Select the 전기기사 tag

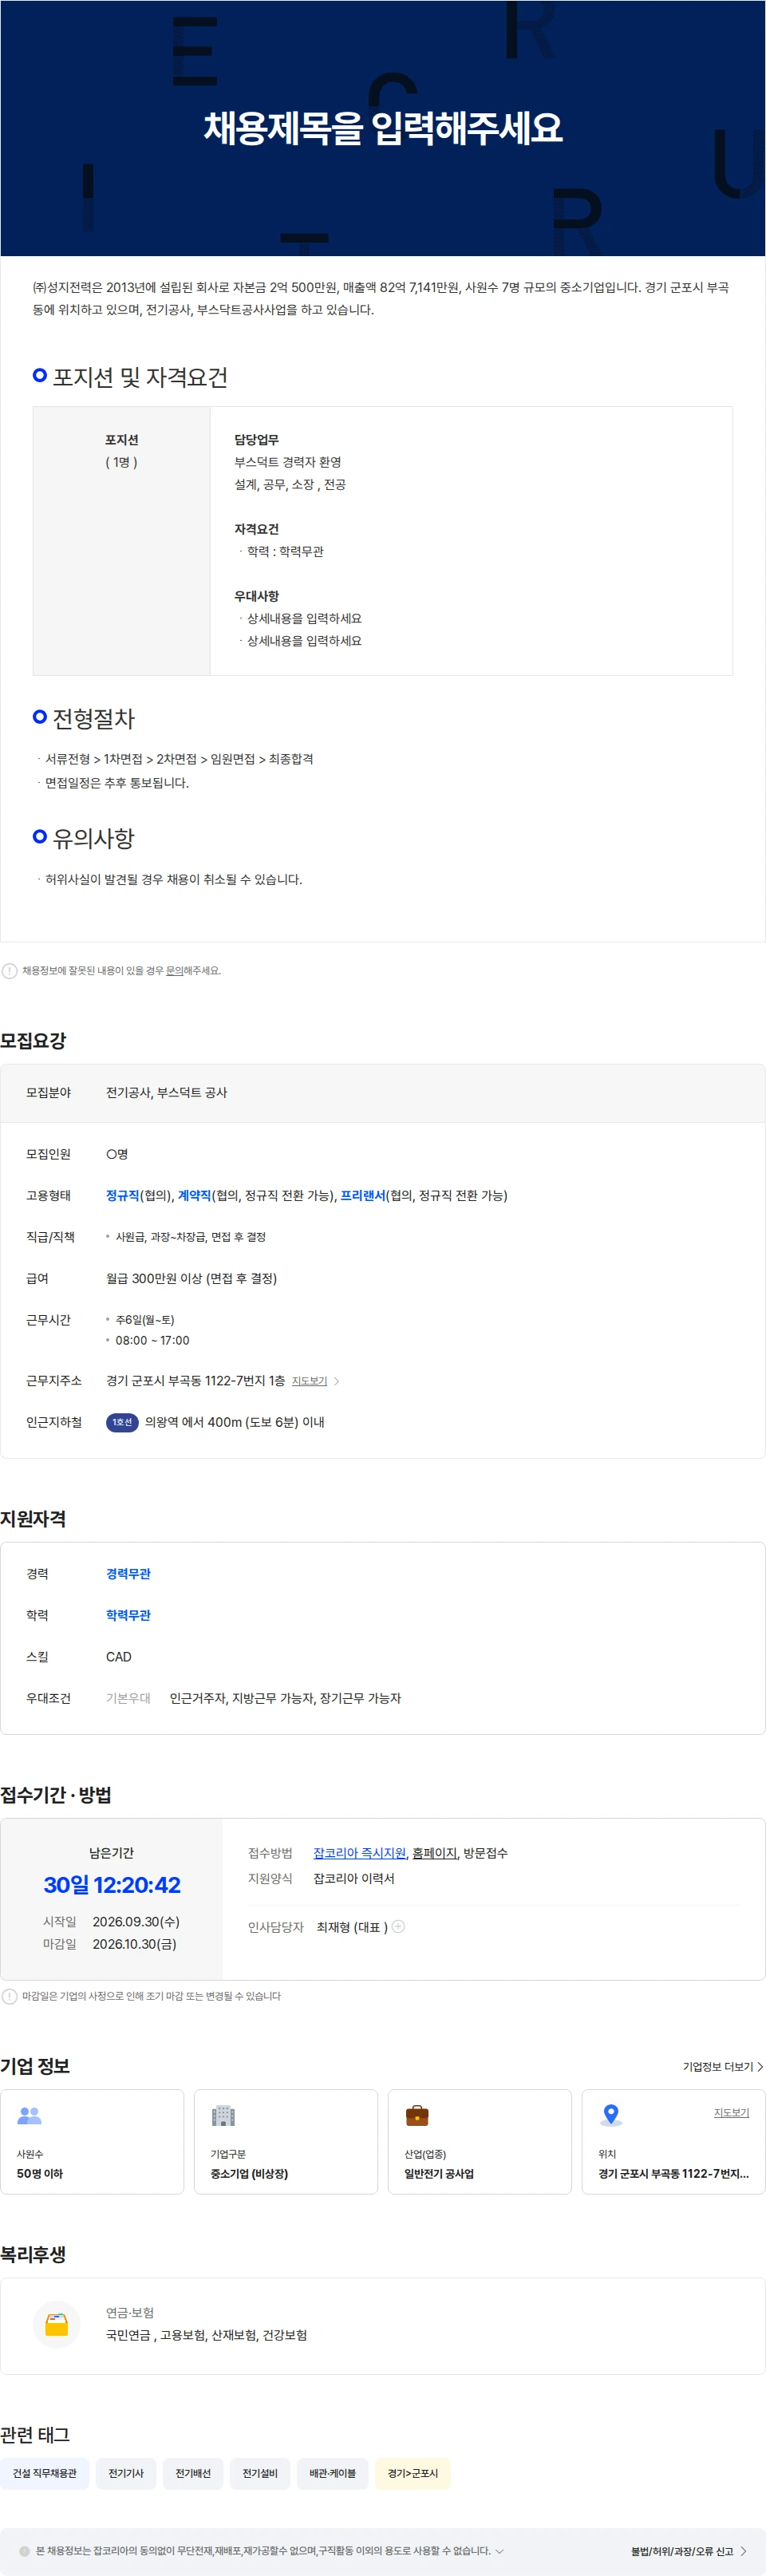[x=126, y=2473]
